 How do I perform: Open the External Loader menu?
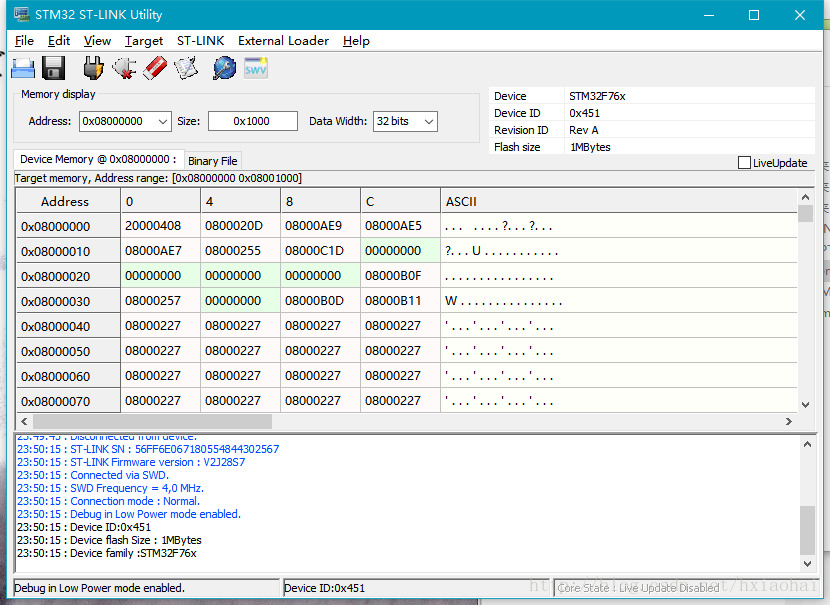pyautogui.click(x=283, y=41)
